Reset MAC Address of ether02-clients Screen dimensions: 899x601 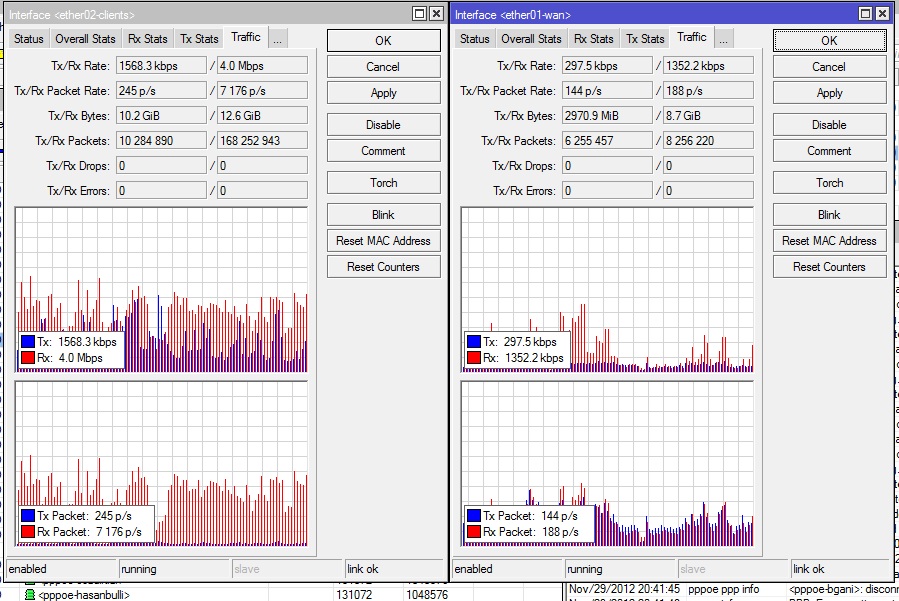[x=384, y=241]
